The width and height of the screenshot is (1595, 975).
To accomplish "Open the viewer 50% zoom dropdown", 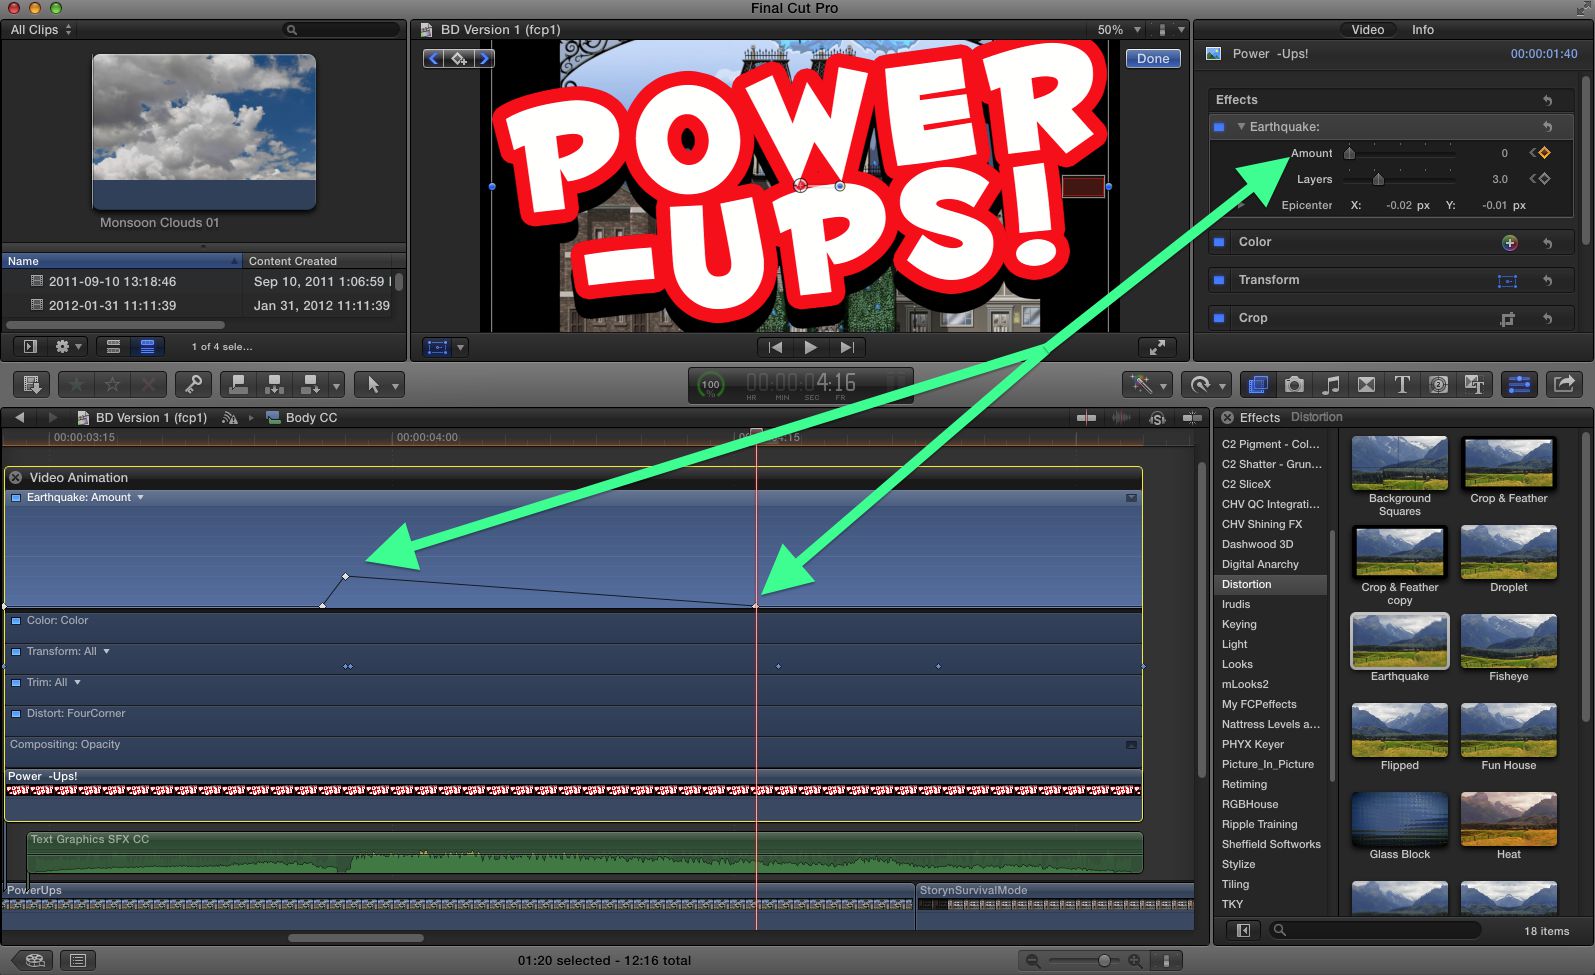I will click(x=1119, y=30).
